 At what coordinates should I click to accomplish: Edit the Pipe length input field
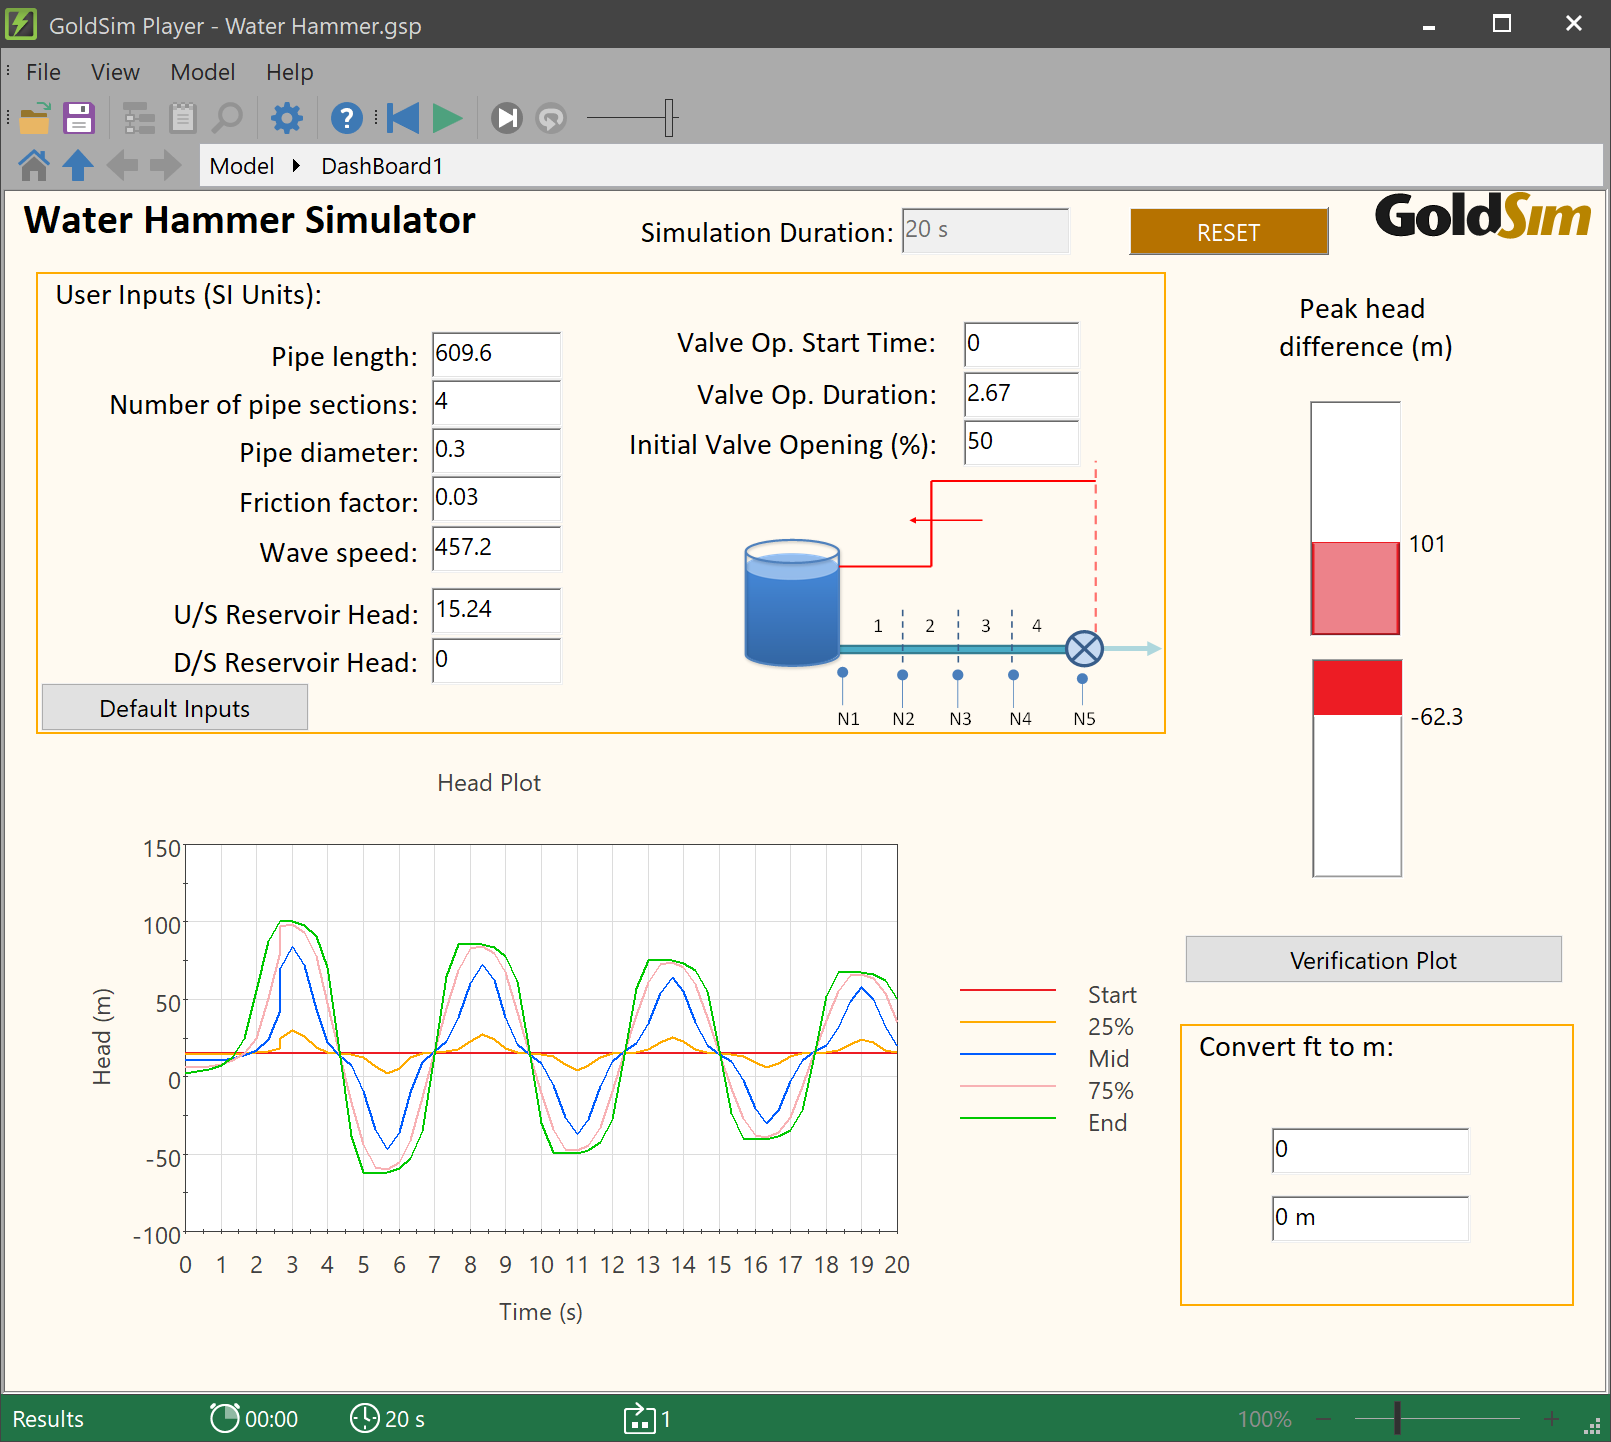pos(496,354)
